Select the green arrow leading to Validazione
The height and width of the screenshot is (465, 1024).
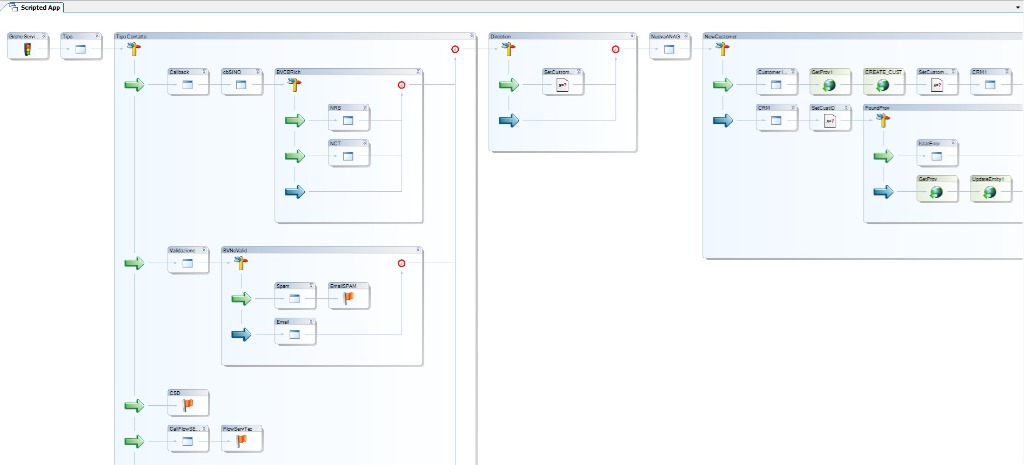(134, 263)
